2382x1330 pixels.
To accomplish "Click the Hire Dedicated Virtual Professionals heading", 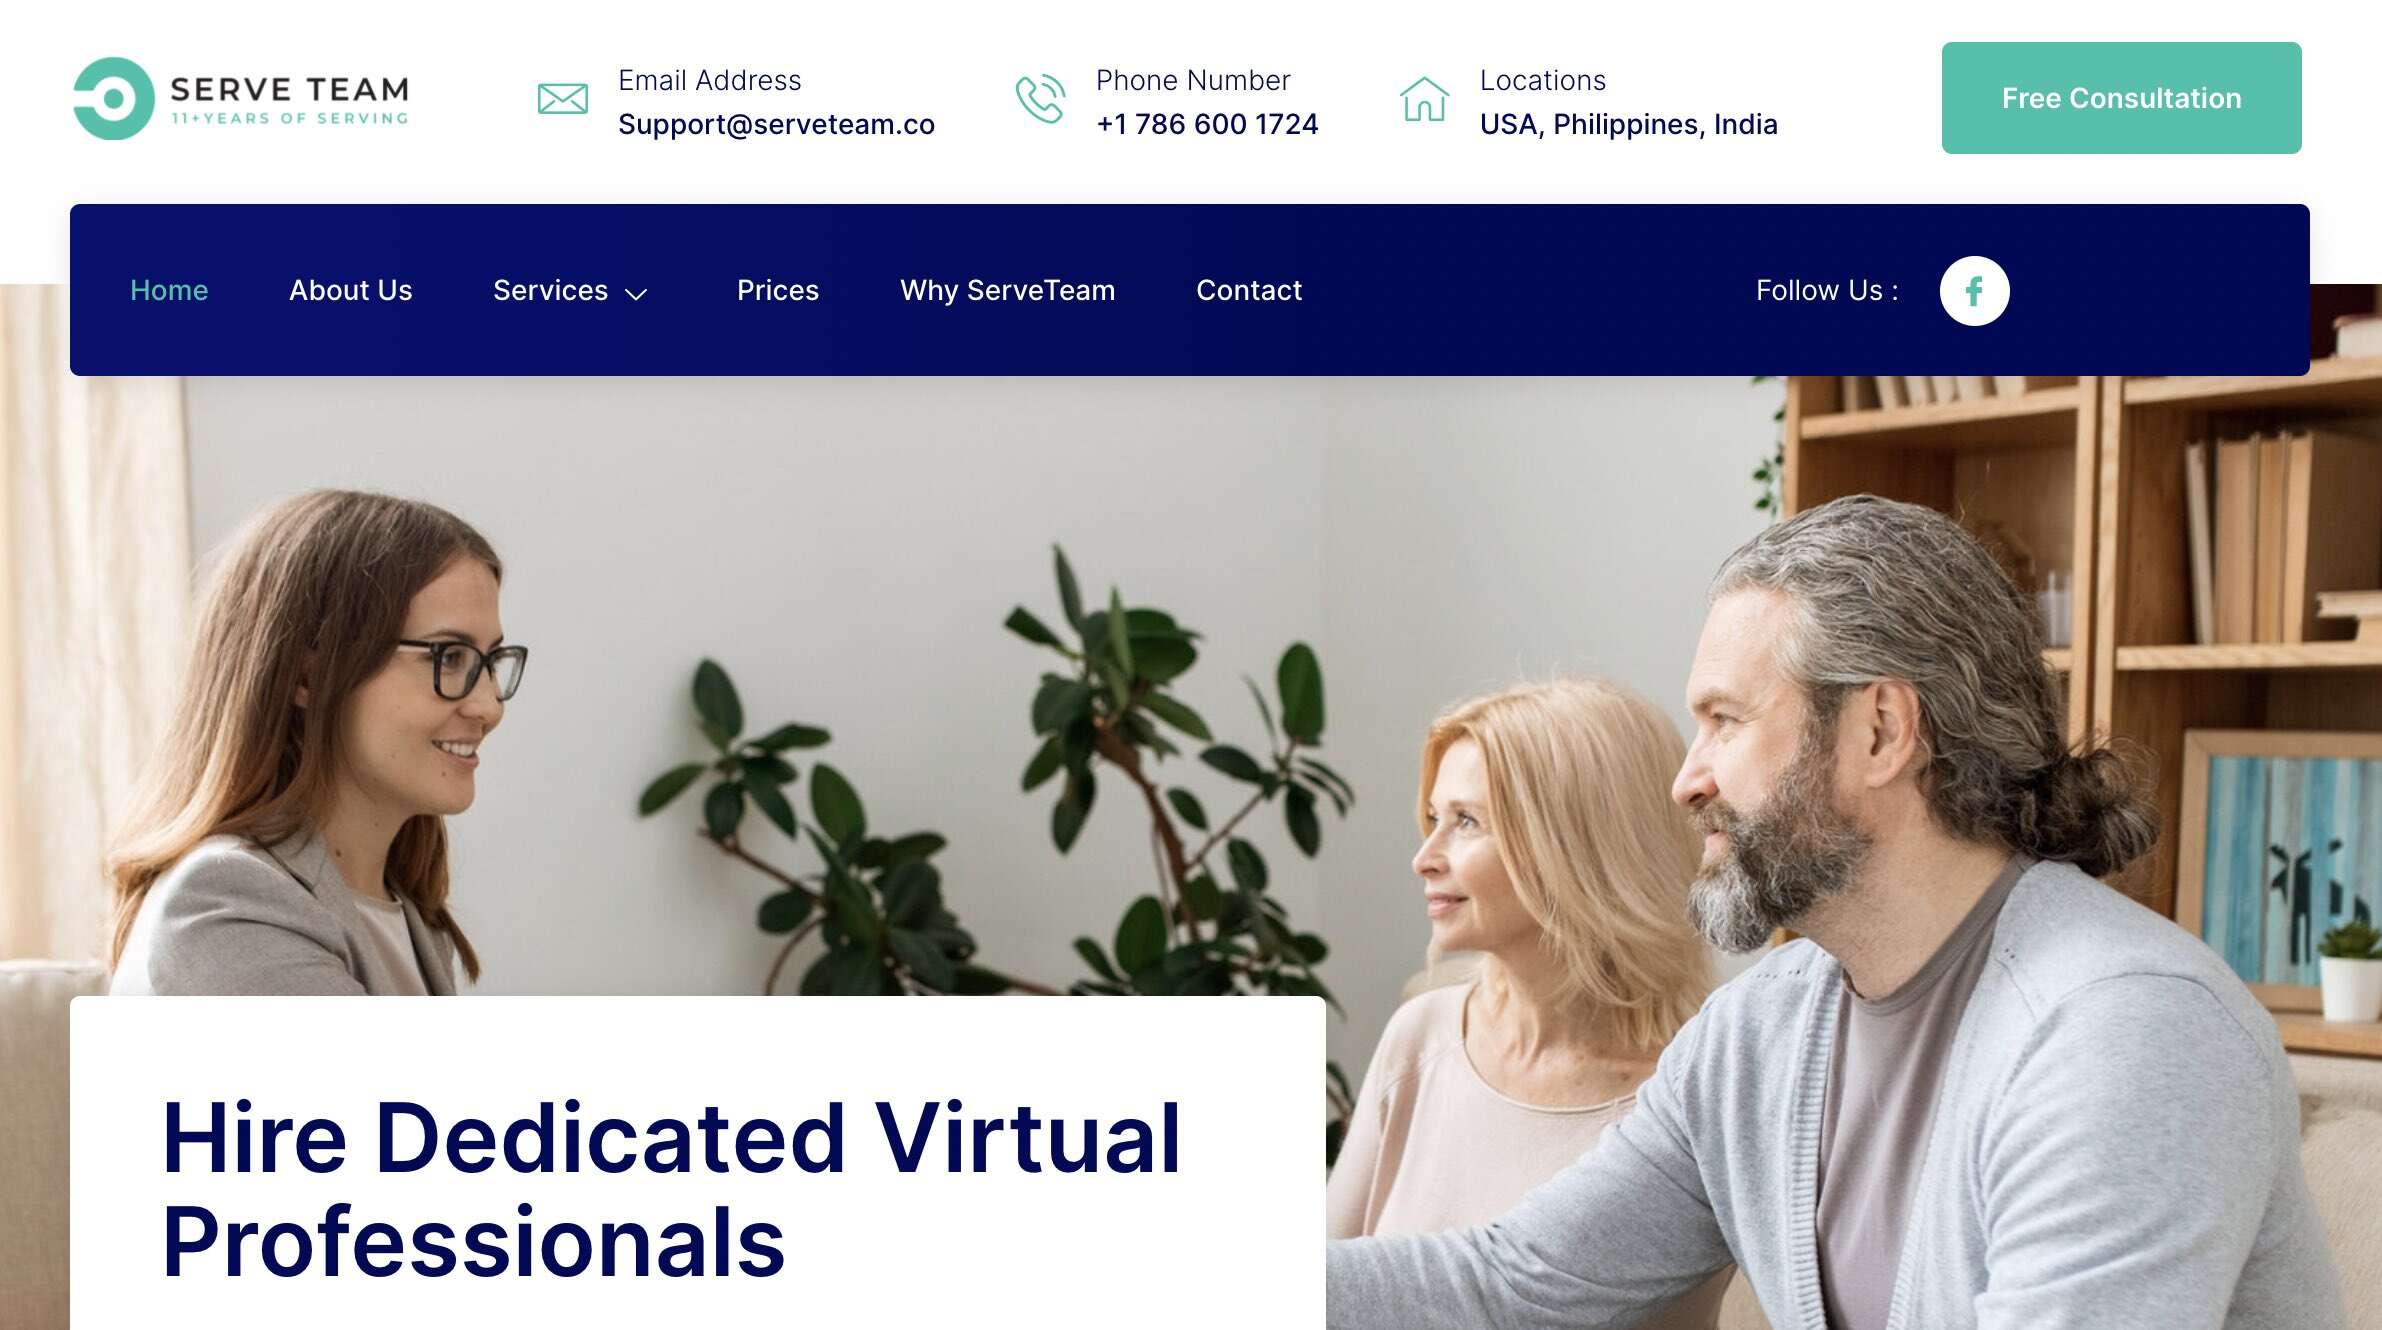I will pos(671,1189).
